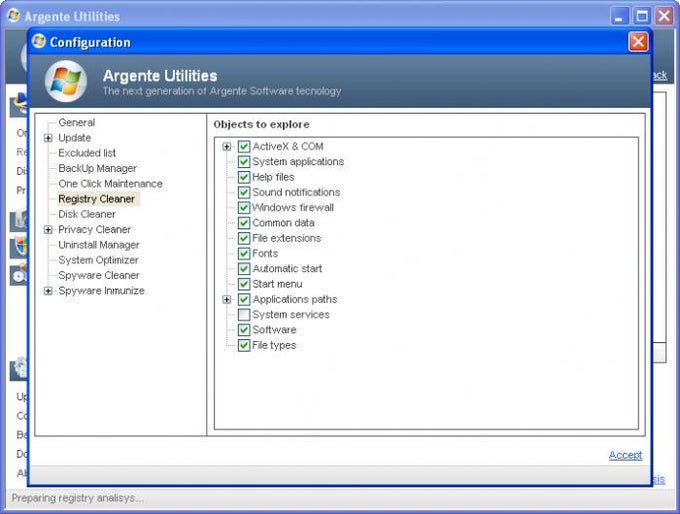Close the Configuration dialog
The image size is (680, 514).
[x=638, y=42]
